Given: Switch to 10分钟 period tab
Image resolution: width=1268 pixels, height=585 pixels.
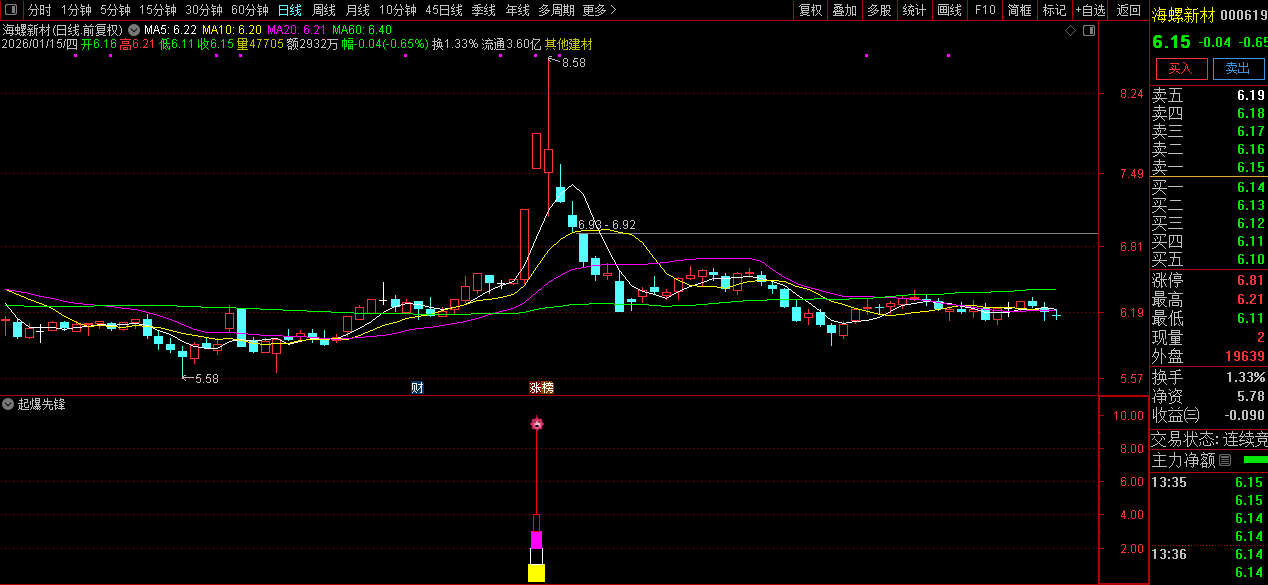Looking at the screenshot, I should click(x=397, y=10).
